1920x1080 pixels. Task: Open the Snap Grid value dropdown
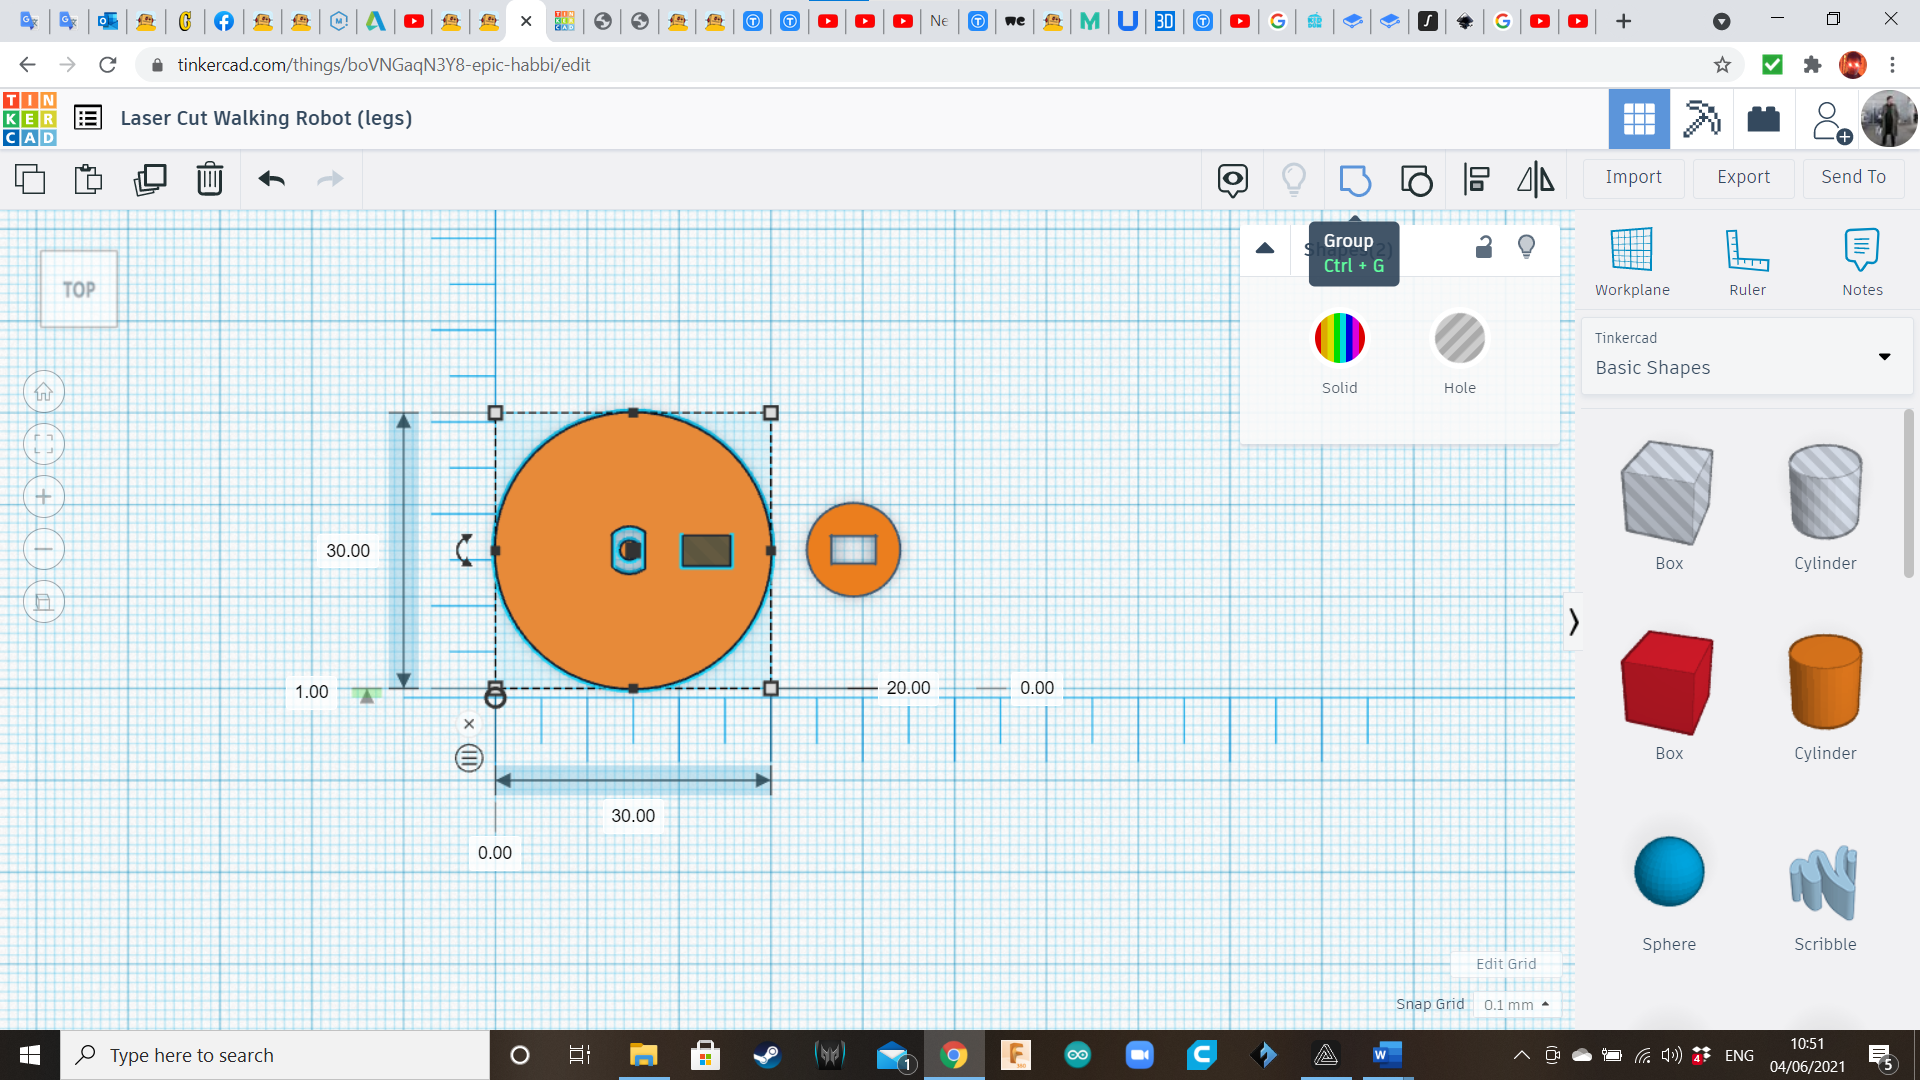(x=1516, y=1004)
